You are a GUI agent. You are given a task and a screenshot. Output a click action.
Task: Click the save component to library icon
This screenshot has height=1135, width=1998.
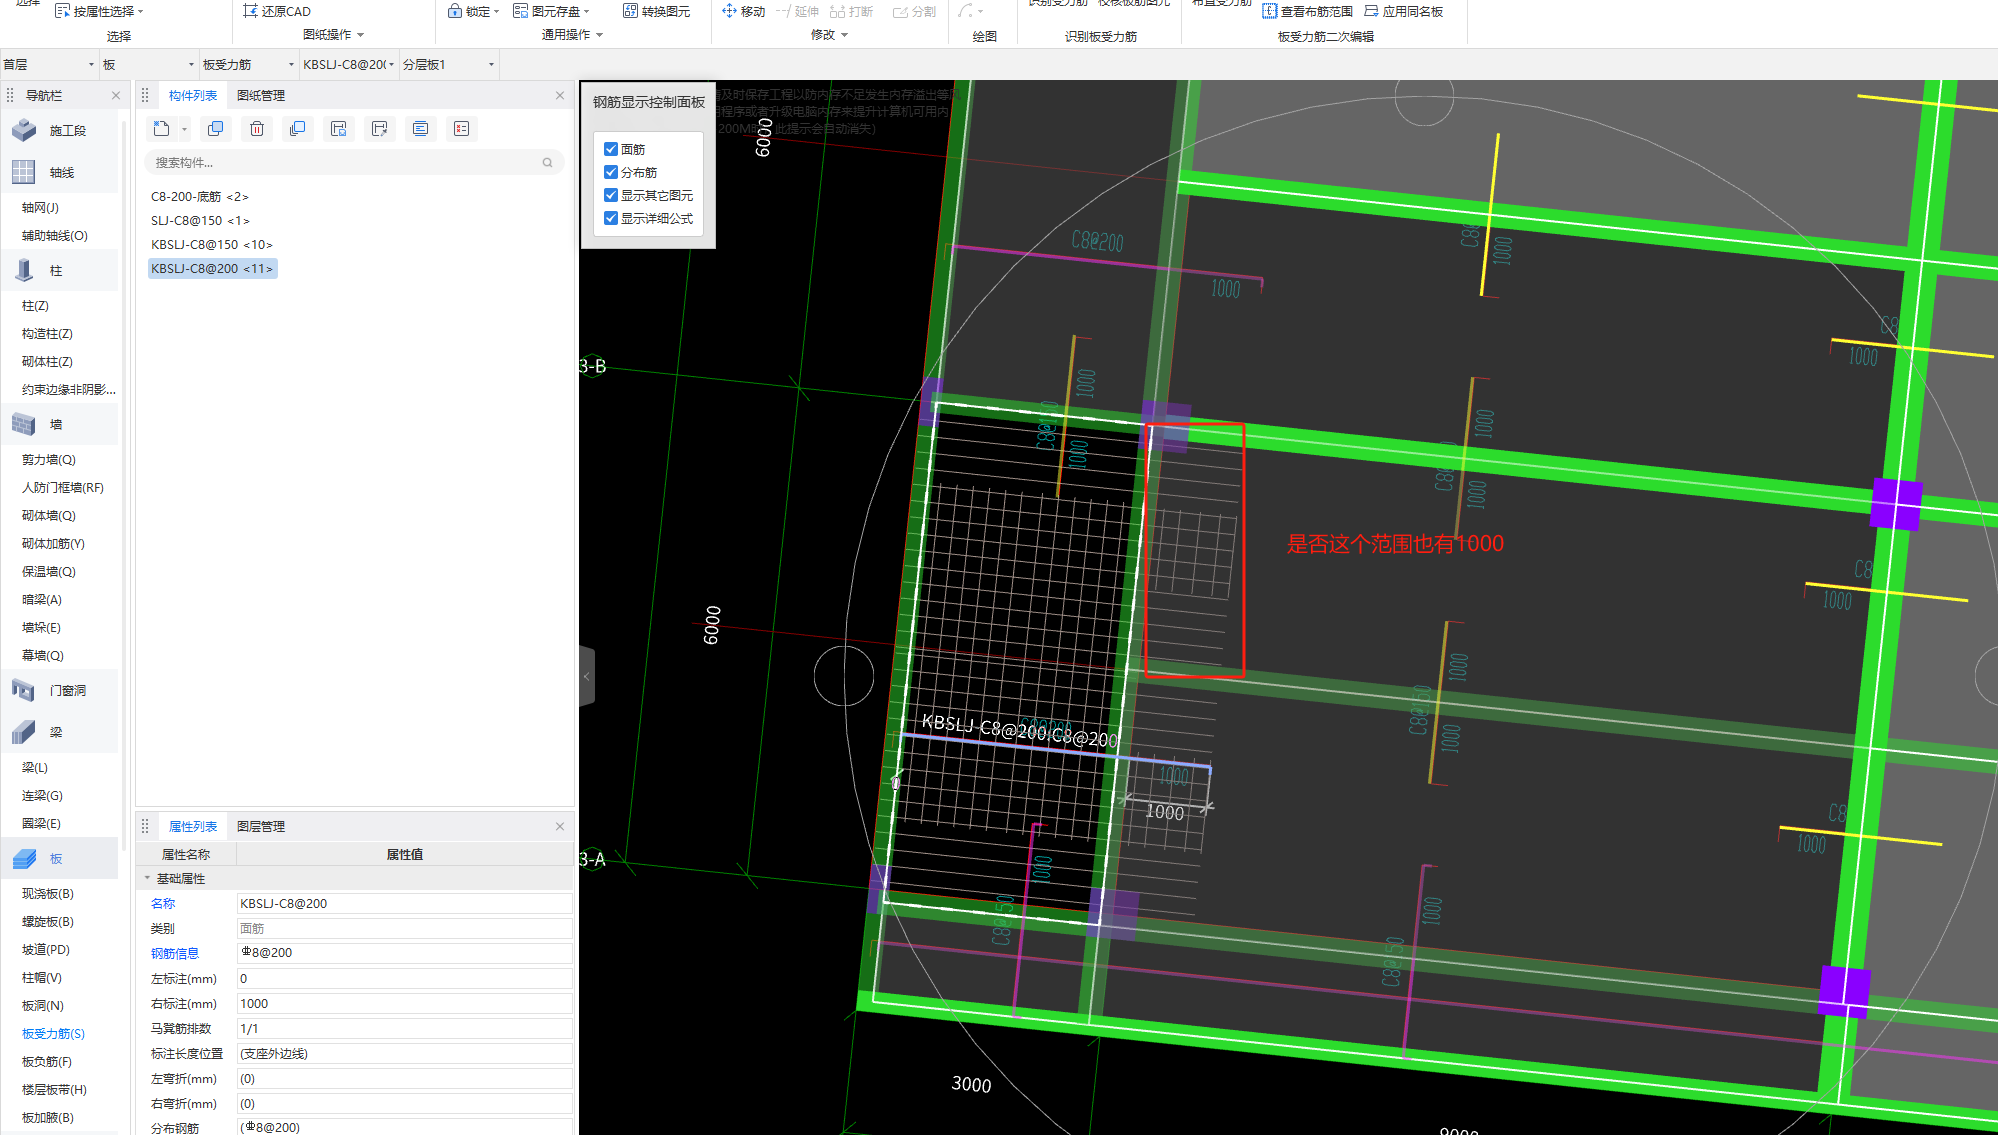coord(339,129)
